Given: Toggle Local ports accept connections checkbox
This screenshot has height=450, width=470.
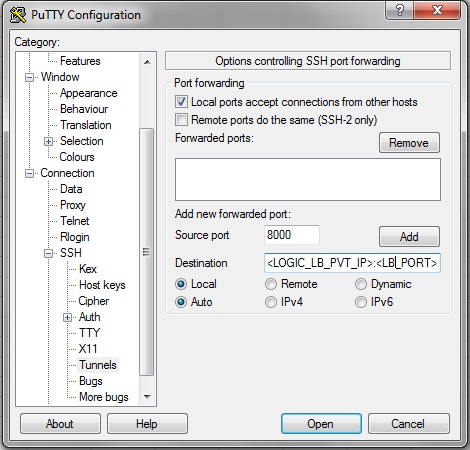Looking at the screenshot, I should pyautogui.click(x=181, y=102).
